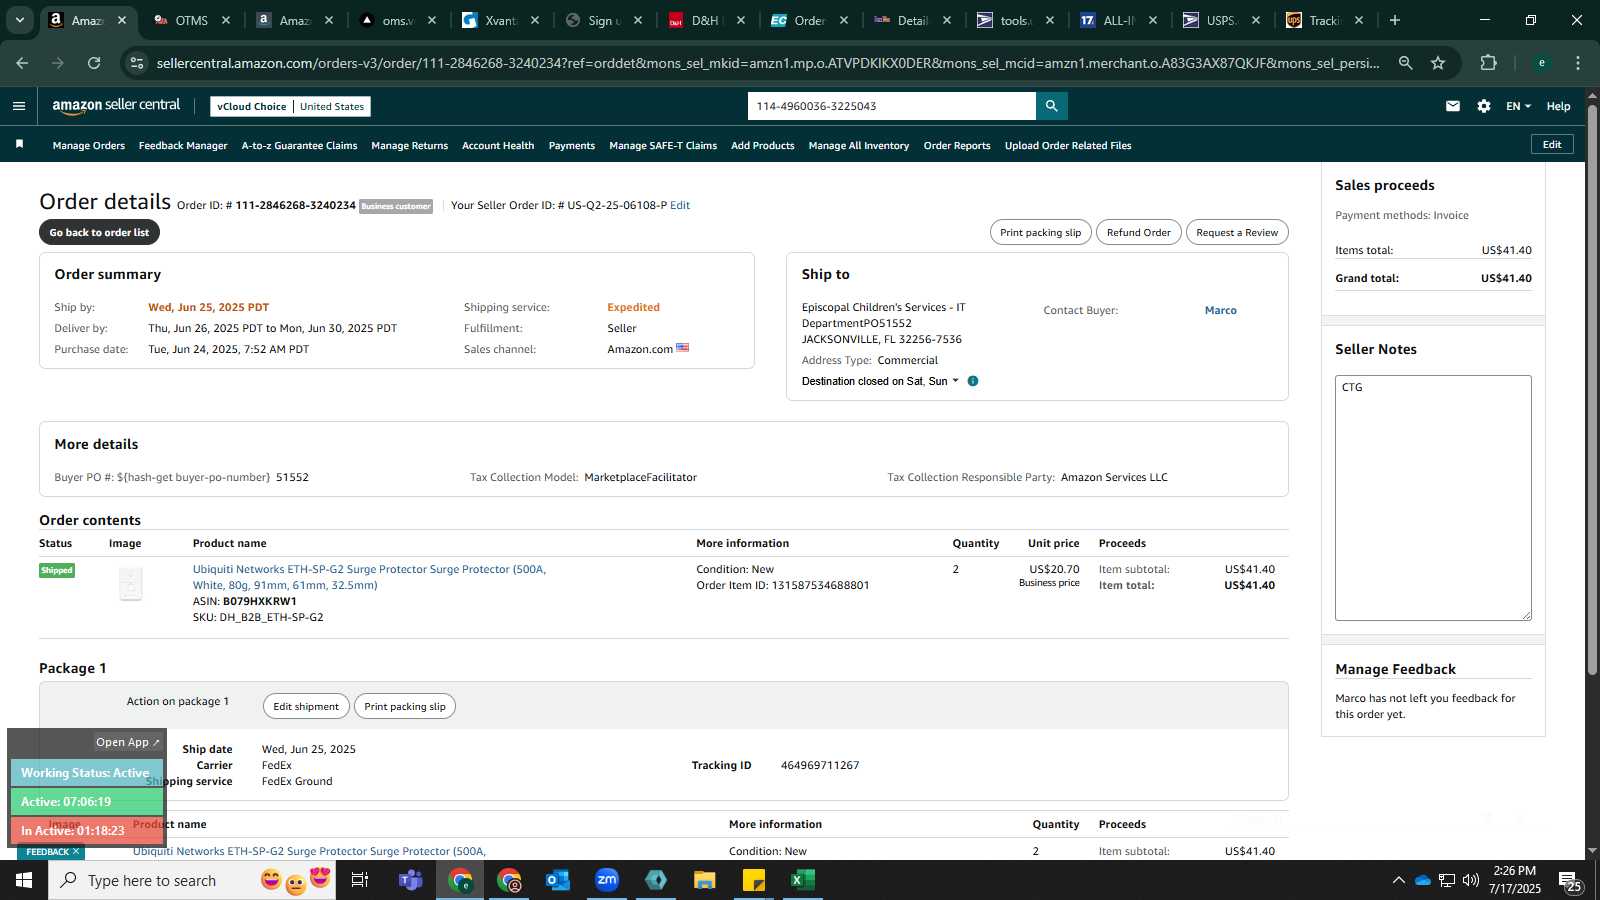Screen dimensions: 1600x900
Task: Open Microsoft Teams from the taskbar
Action: click(x=411, y=880)
